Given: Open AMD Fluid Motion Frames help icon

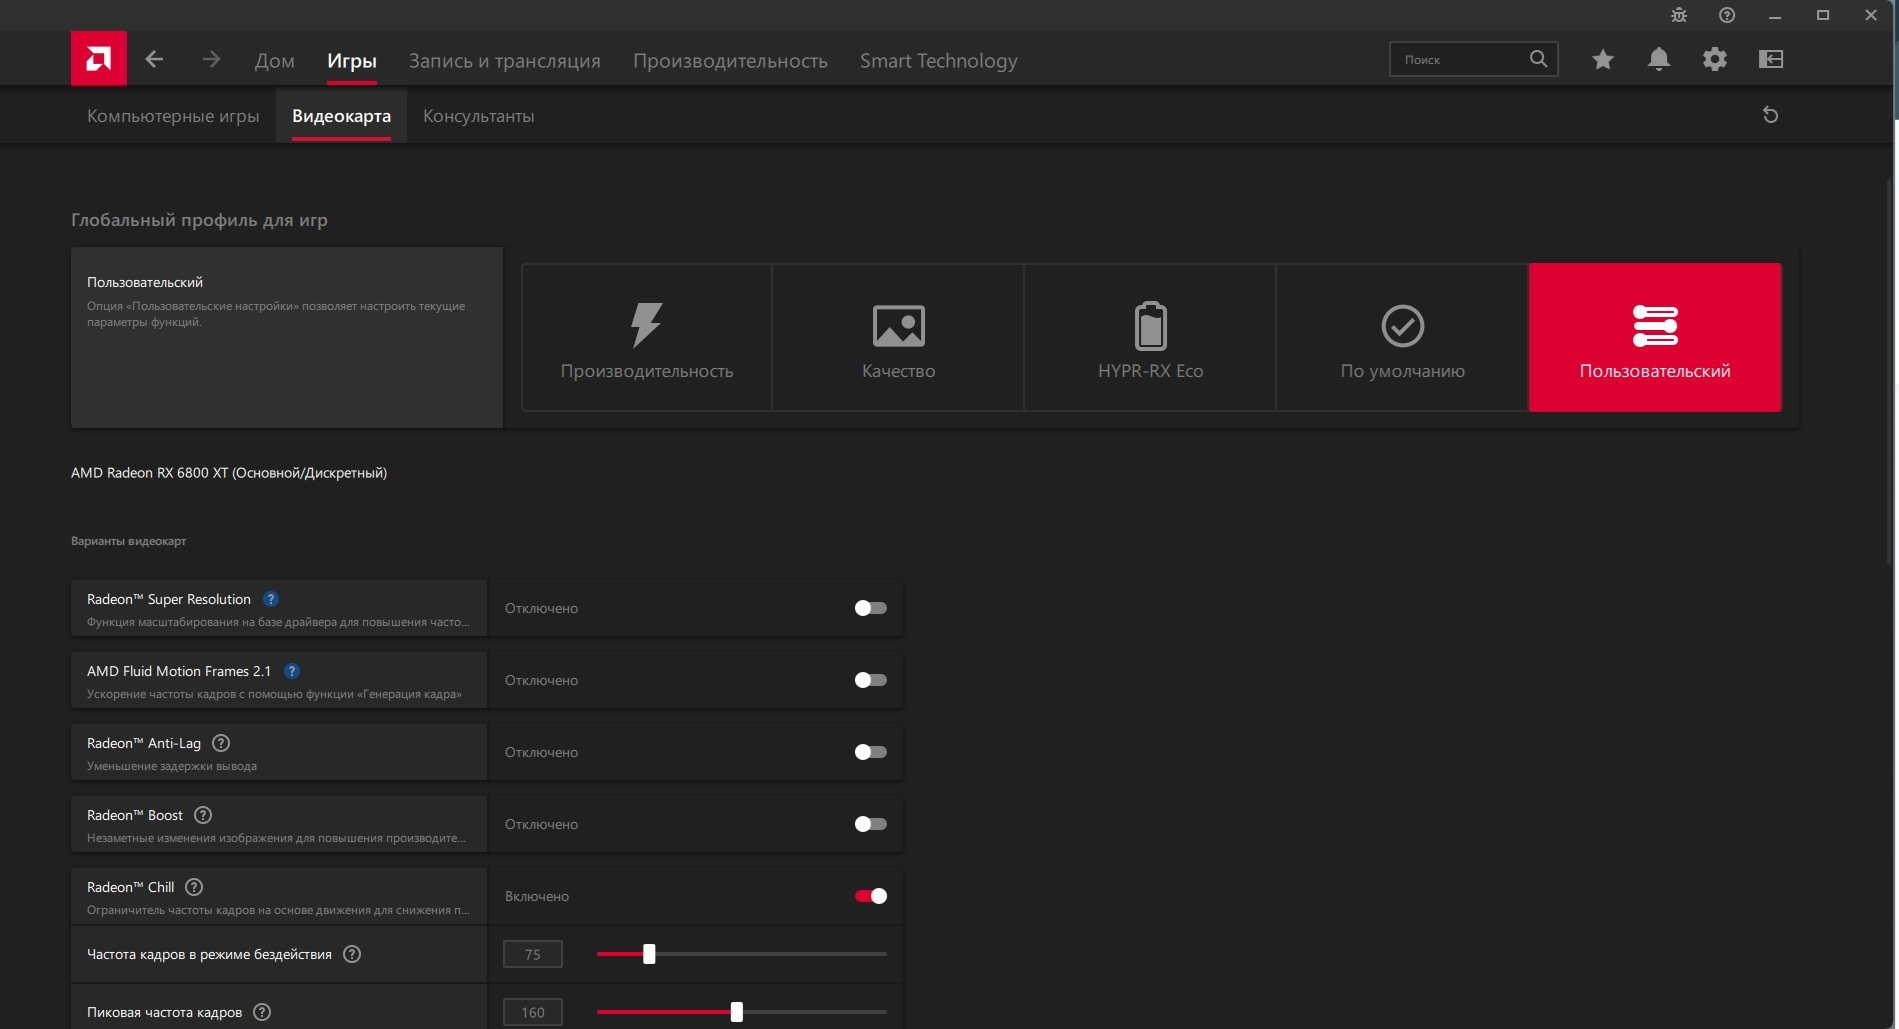Looking at the screenshot, I should pos(292,671).
